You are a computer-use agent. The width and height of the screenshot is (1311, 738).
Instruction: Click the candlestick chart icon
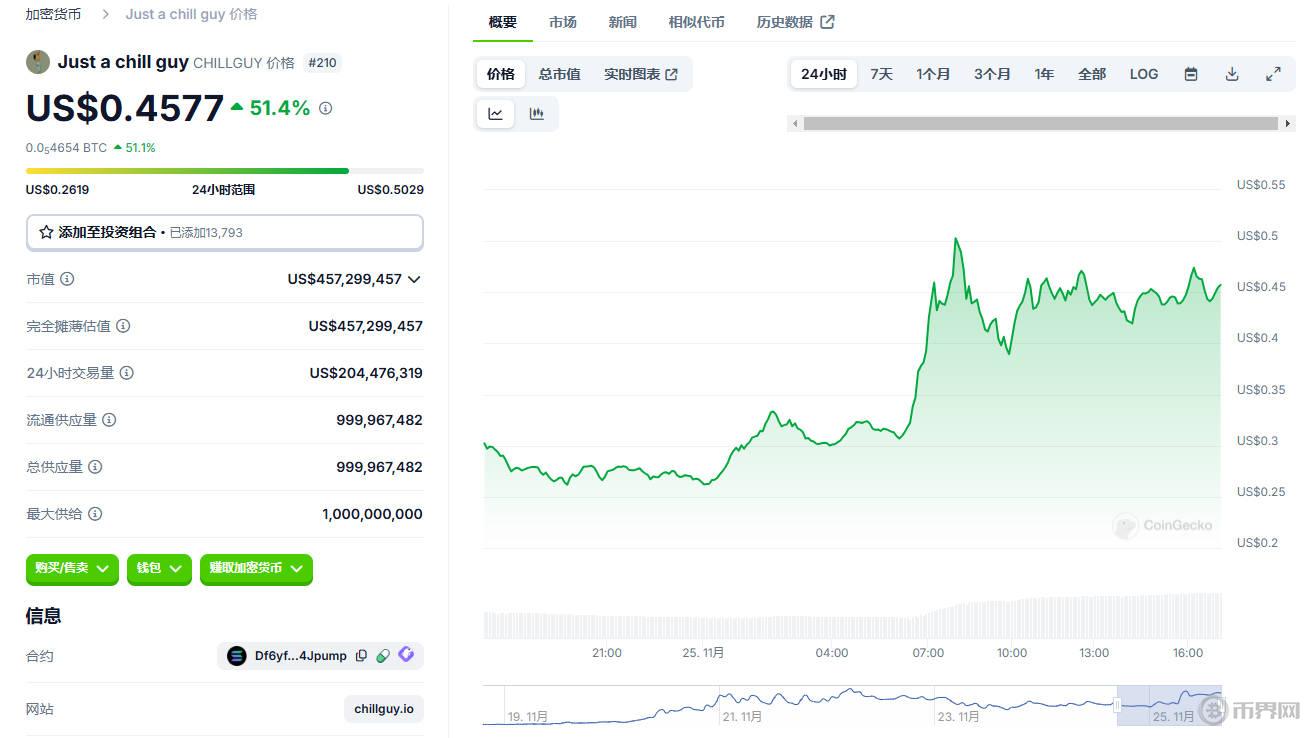pos(537,114)
